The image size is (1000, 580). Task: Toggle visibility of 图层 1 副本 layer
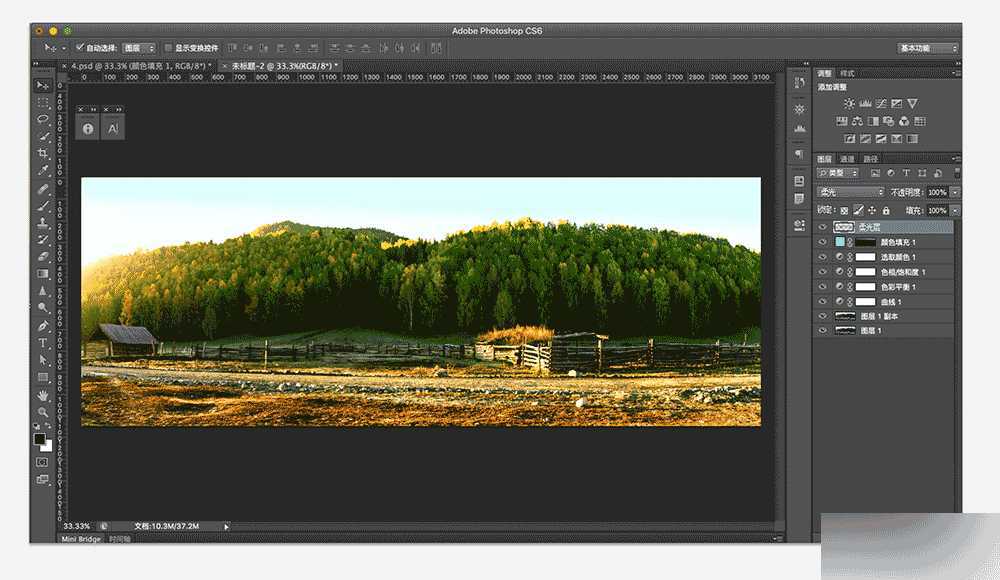(x=821, y=315)
